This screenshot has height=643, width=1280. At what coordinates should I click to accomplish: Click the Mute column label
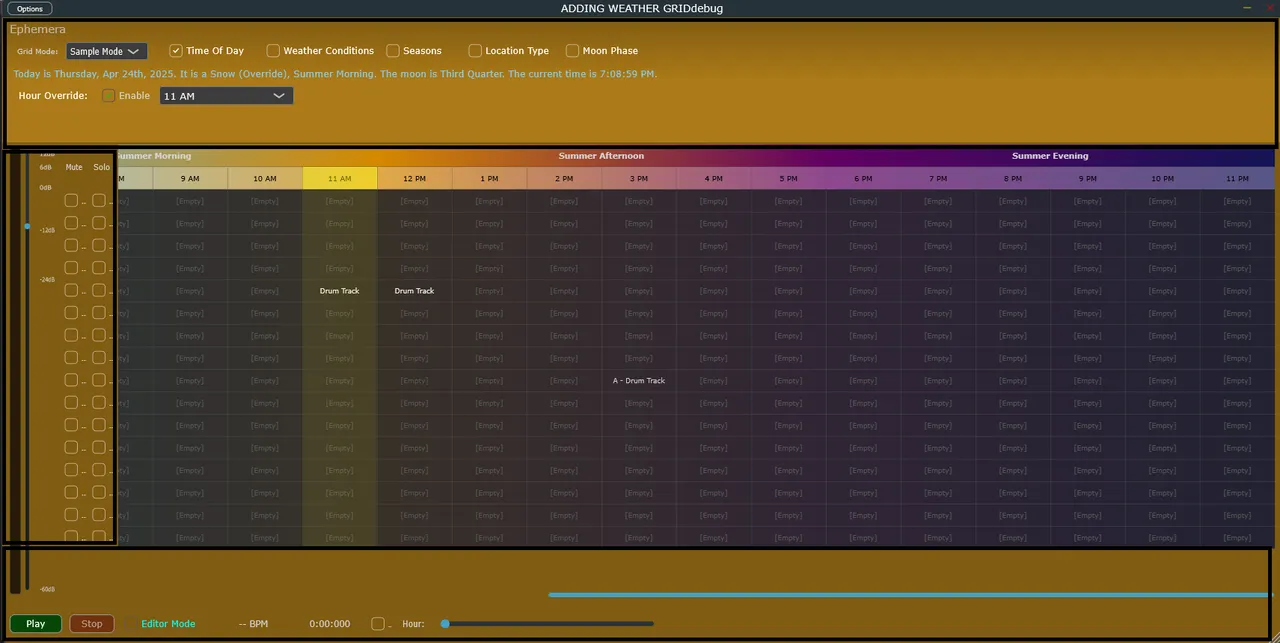point(74,168)
